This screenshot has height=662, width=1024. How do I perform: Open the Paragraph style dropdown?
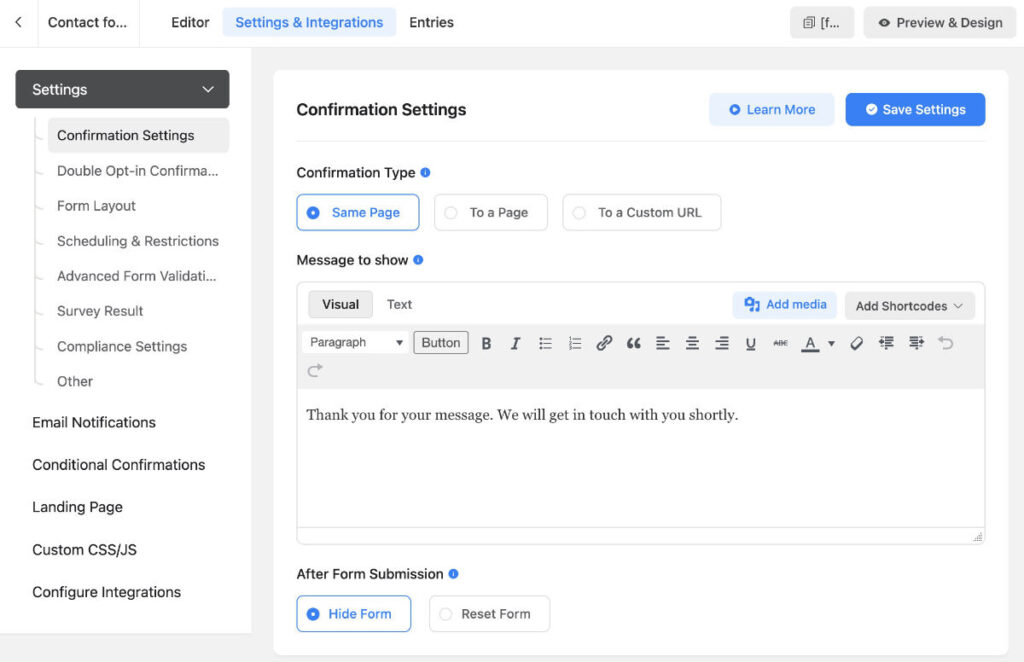click(x=354, y=342)
